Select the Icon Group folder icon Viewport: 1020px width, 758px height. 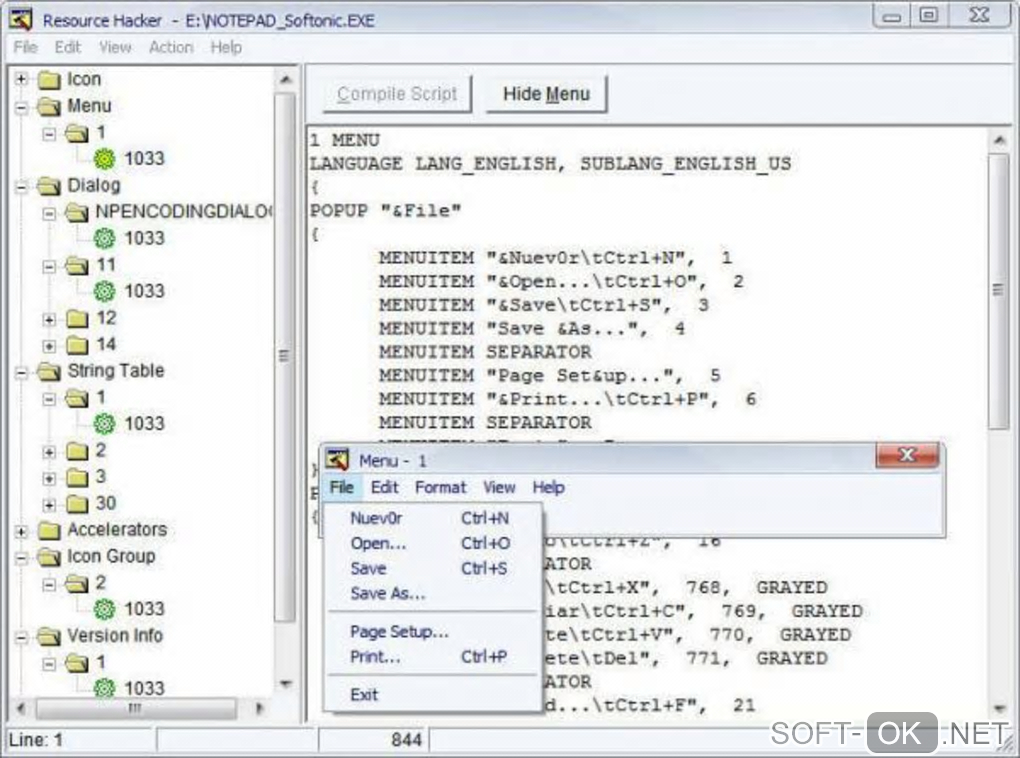click(x=49, y=557)
